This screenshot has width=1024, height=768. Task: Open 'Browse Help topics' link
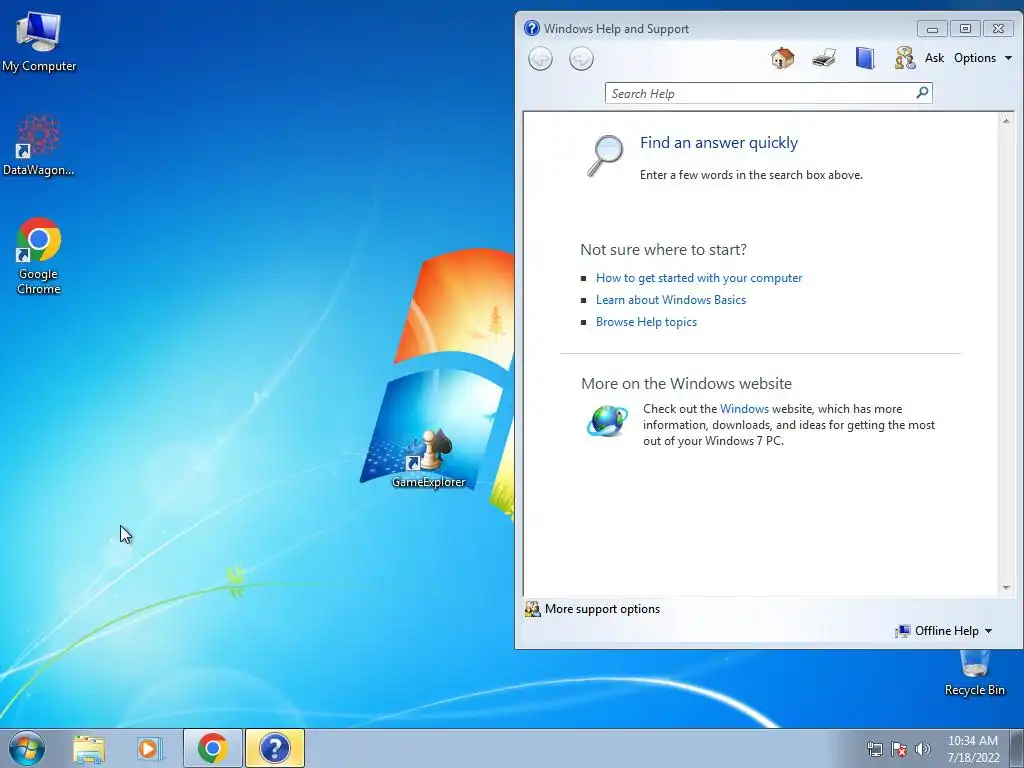click(x=646, y=322)
